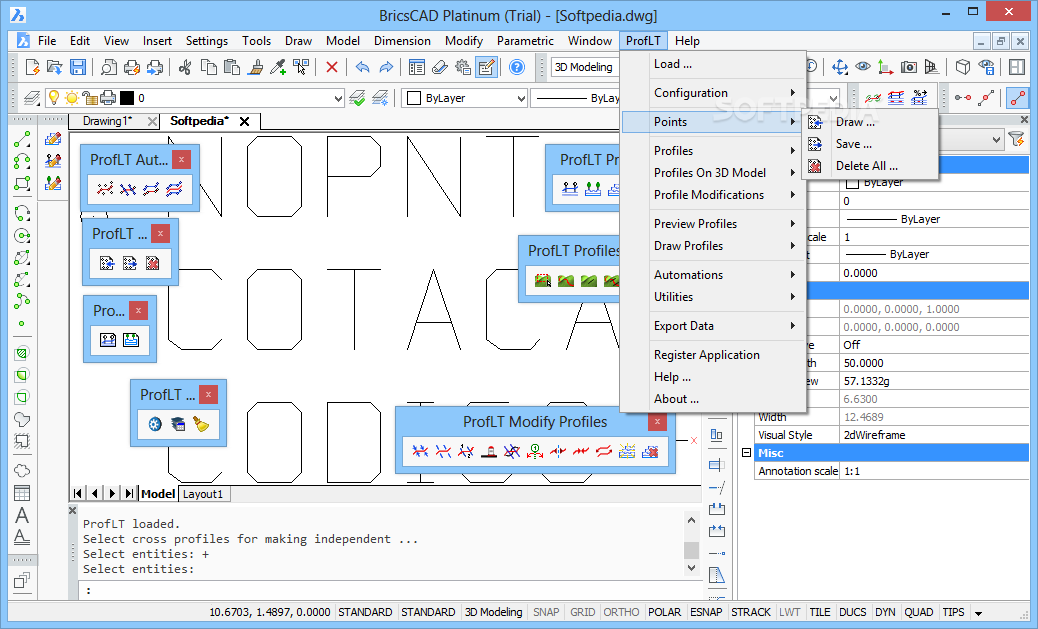
Task: Toggle POLAR in status bar
Action: coord(665,612)
